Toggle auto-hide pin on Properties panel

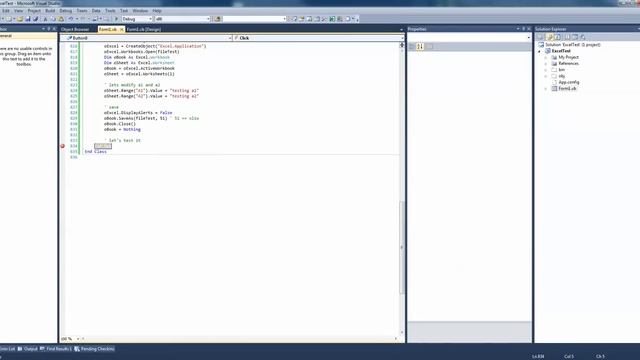(x=524, y=29)
